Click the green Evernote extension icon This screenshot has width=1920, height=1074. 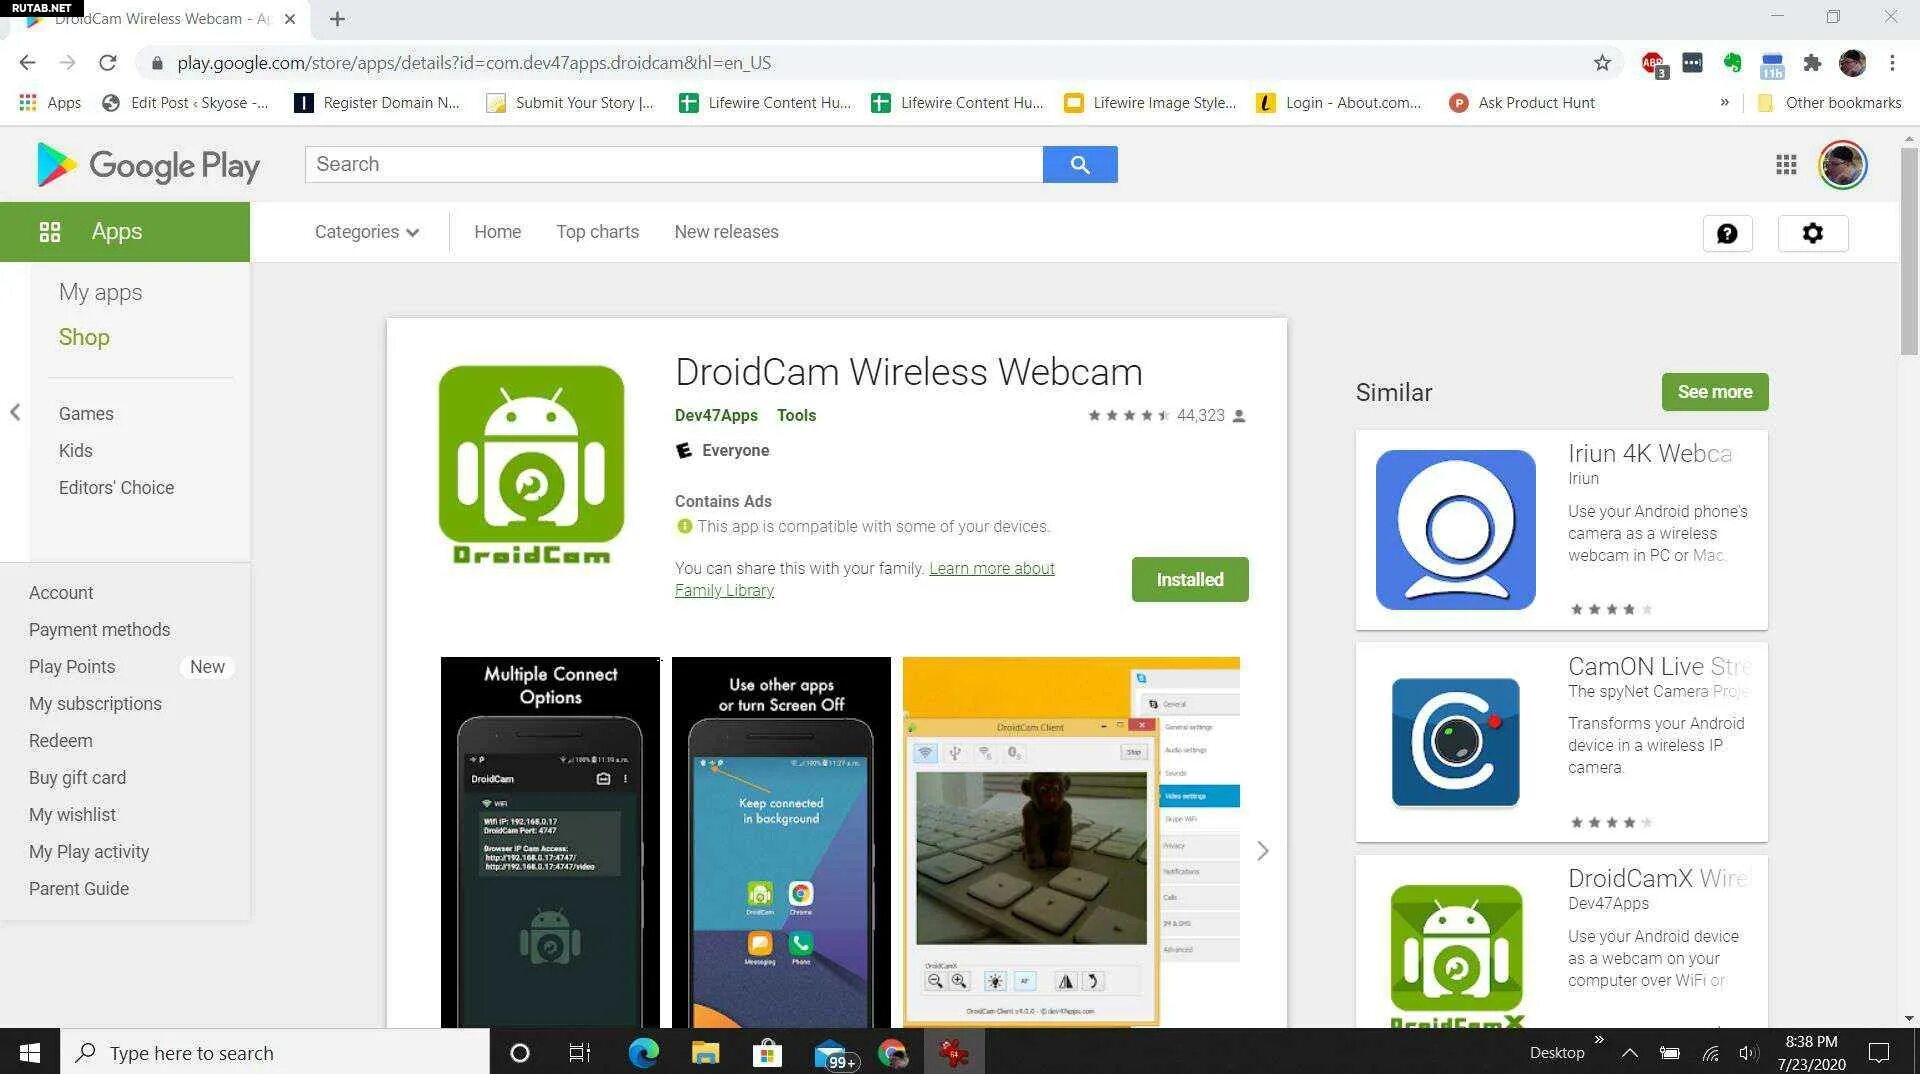click(x=1732, y=63)
